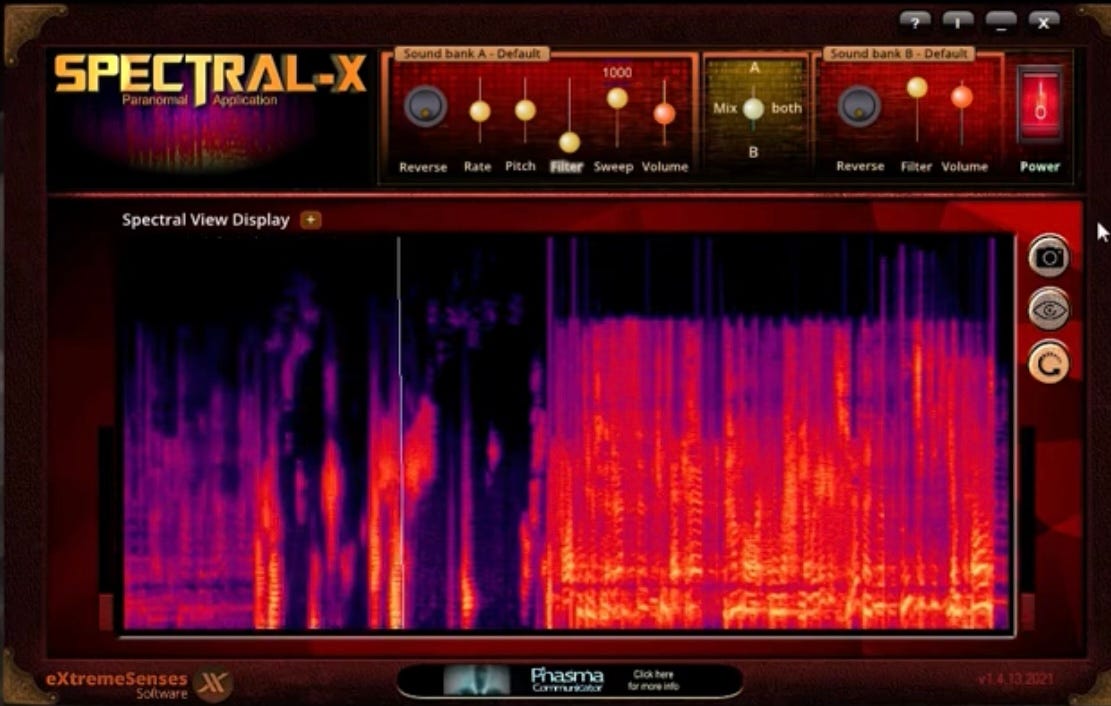Click the Rate slider knob
The image size is (1111, 706).
coord(480,111)
